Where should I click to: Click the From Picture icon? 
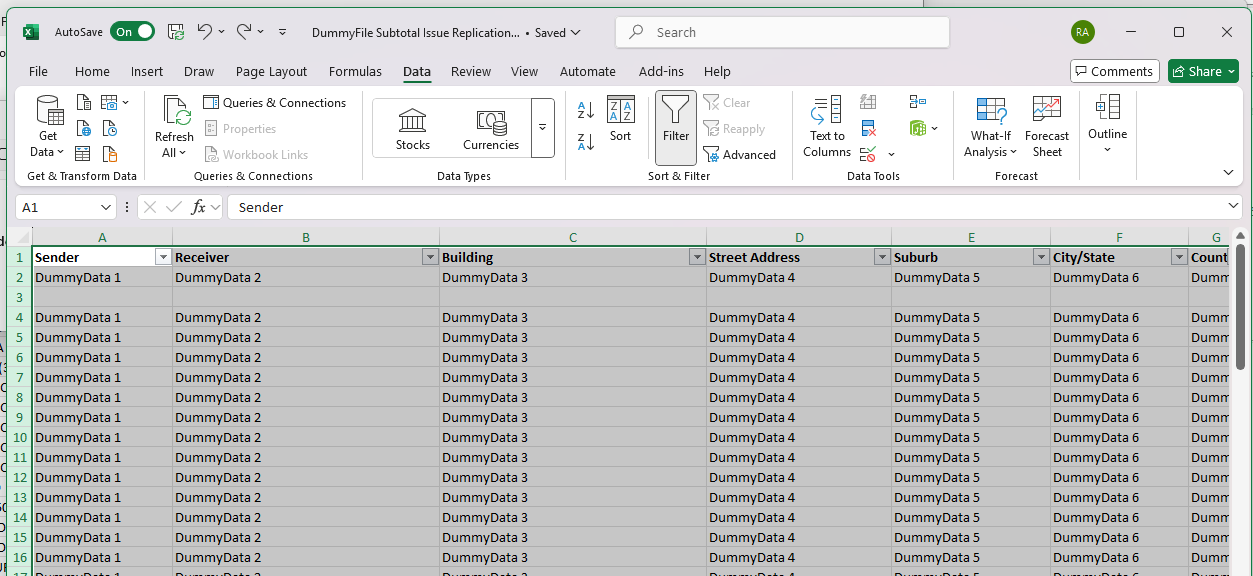(x=109, y=102)
